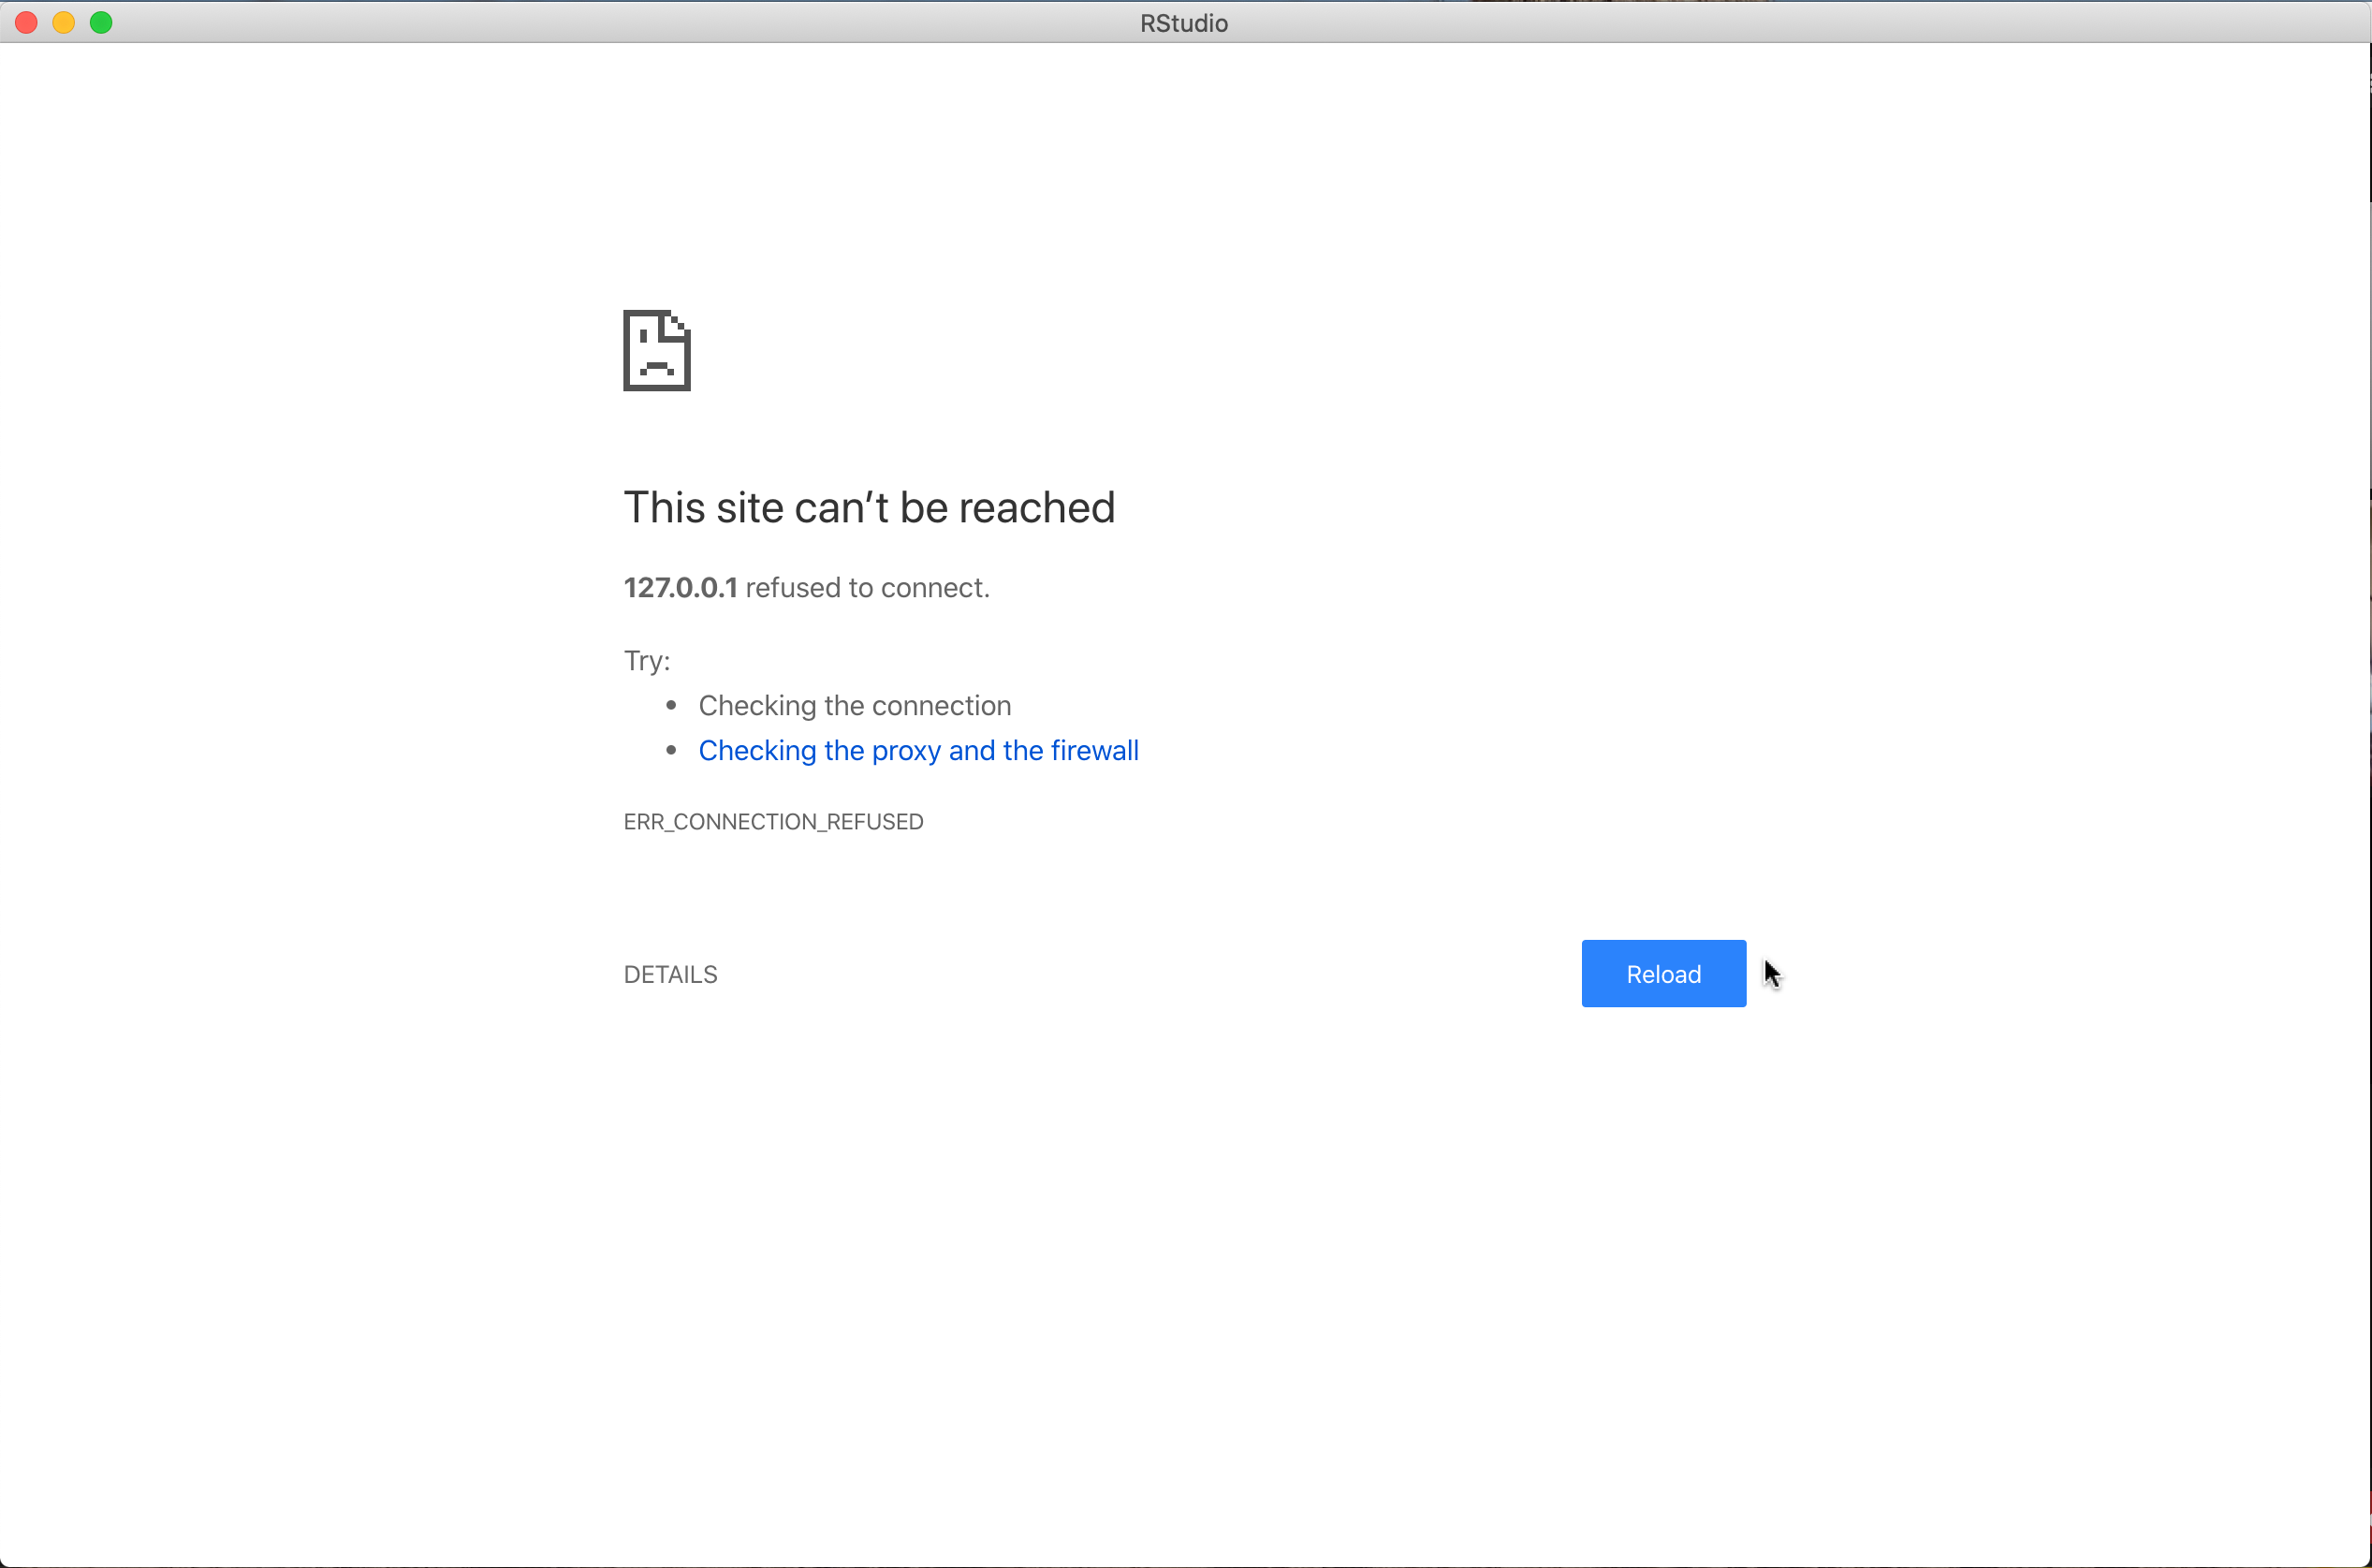Click the ERR_CONNECTION_REFUSED error code
2372x1568 pixels.
point(773,821)
